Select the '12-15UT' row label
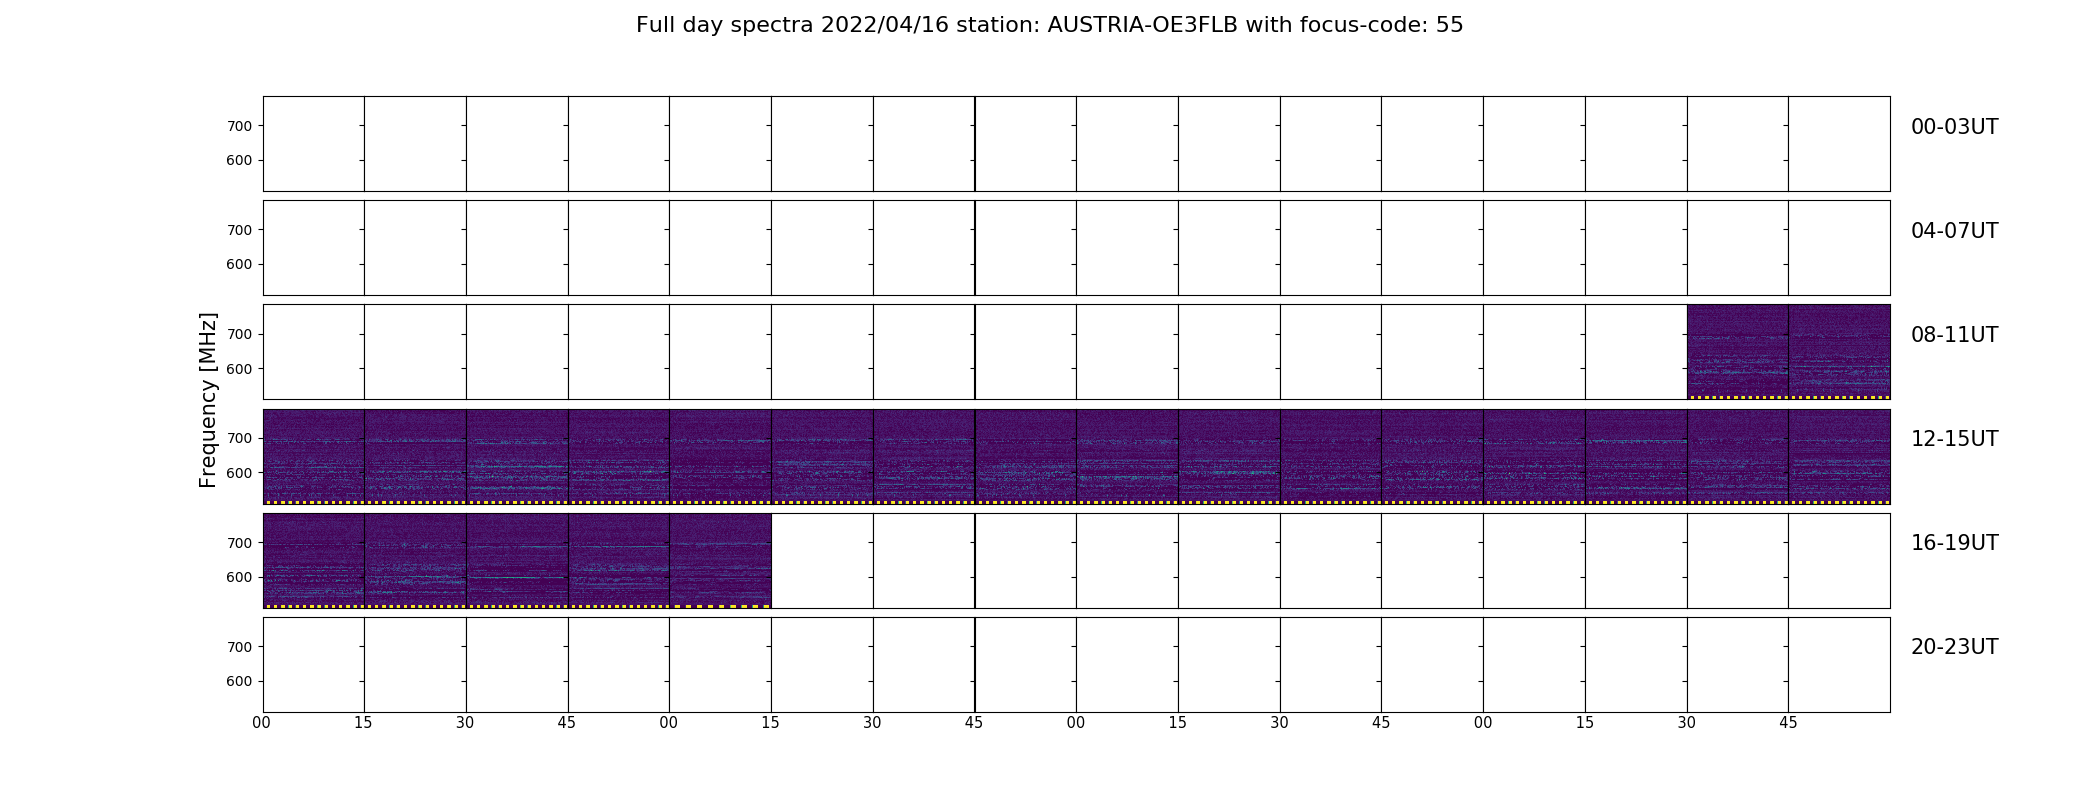The height and width of the screenshot is (800, 2100). pyautogui.click(x=1954, y=439)
